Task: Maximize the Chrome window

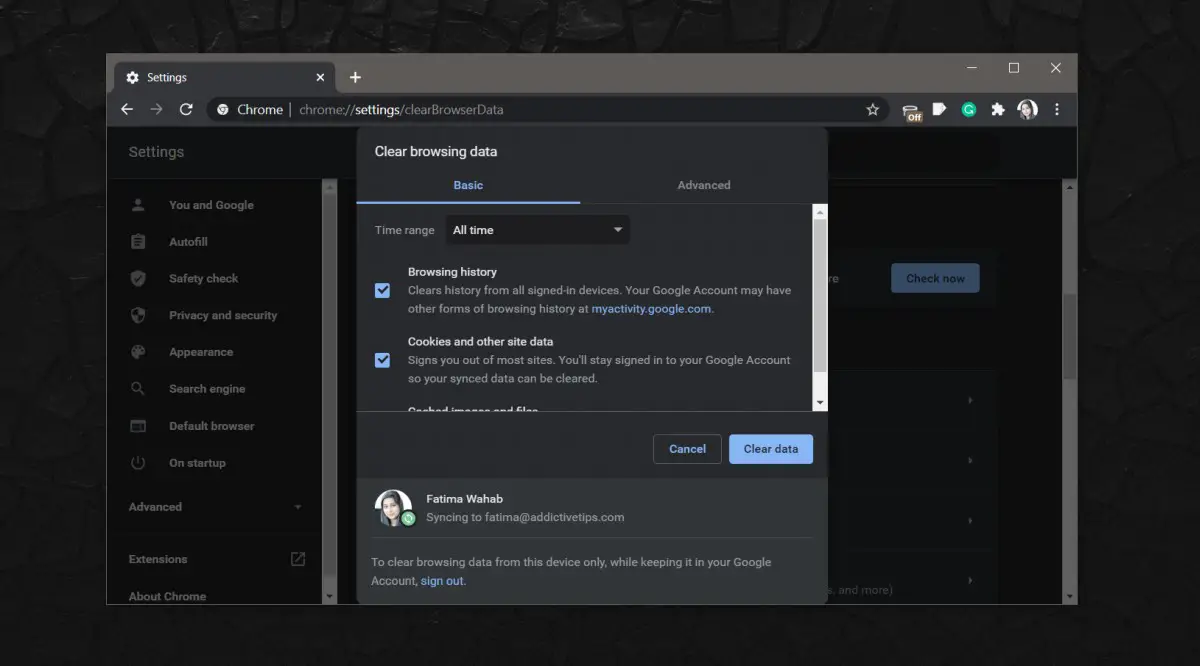Action: coord(1014,68)
